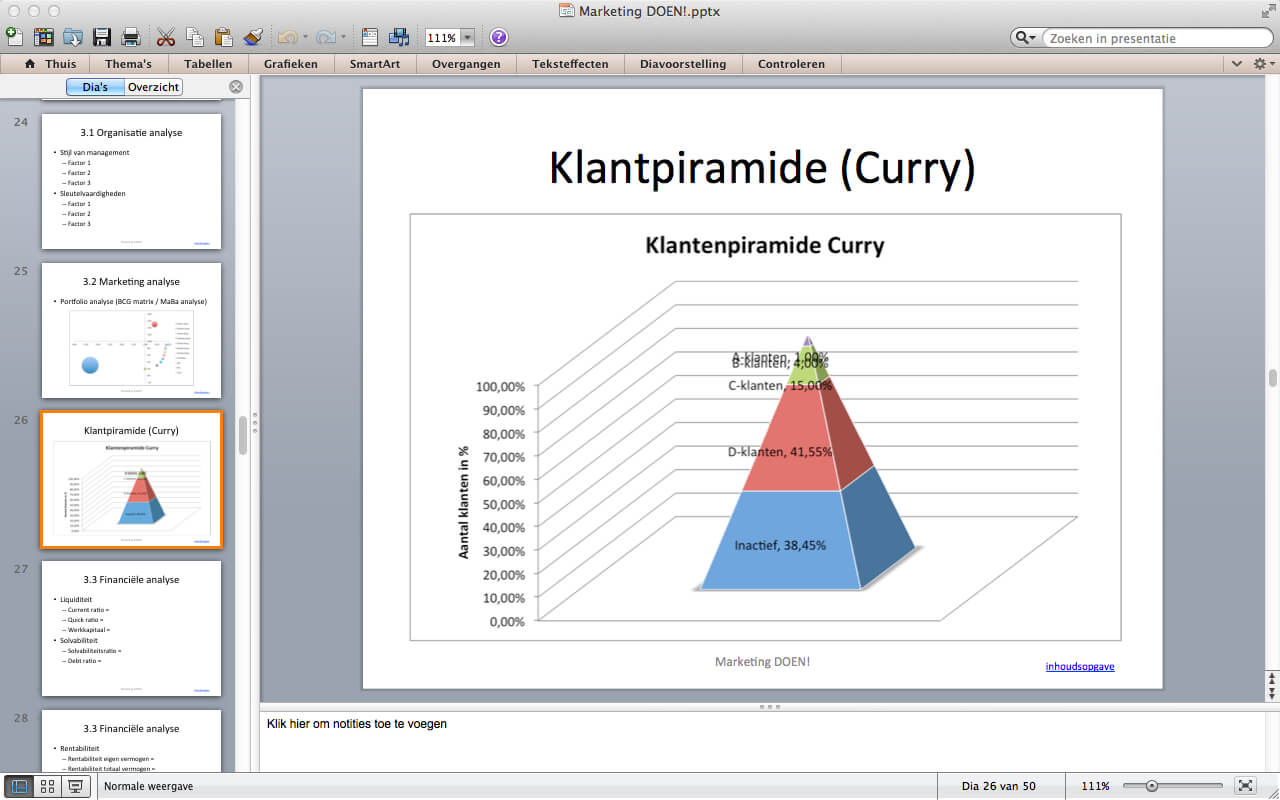Click in Zoeken in presentatie field
The image size is (1280, 800).
[x=1158, y=38]
